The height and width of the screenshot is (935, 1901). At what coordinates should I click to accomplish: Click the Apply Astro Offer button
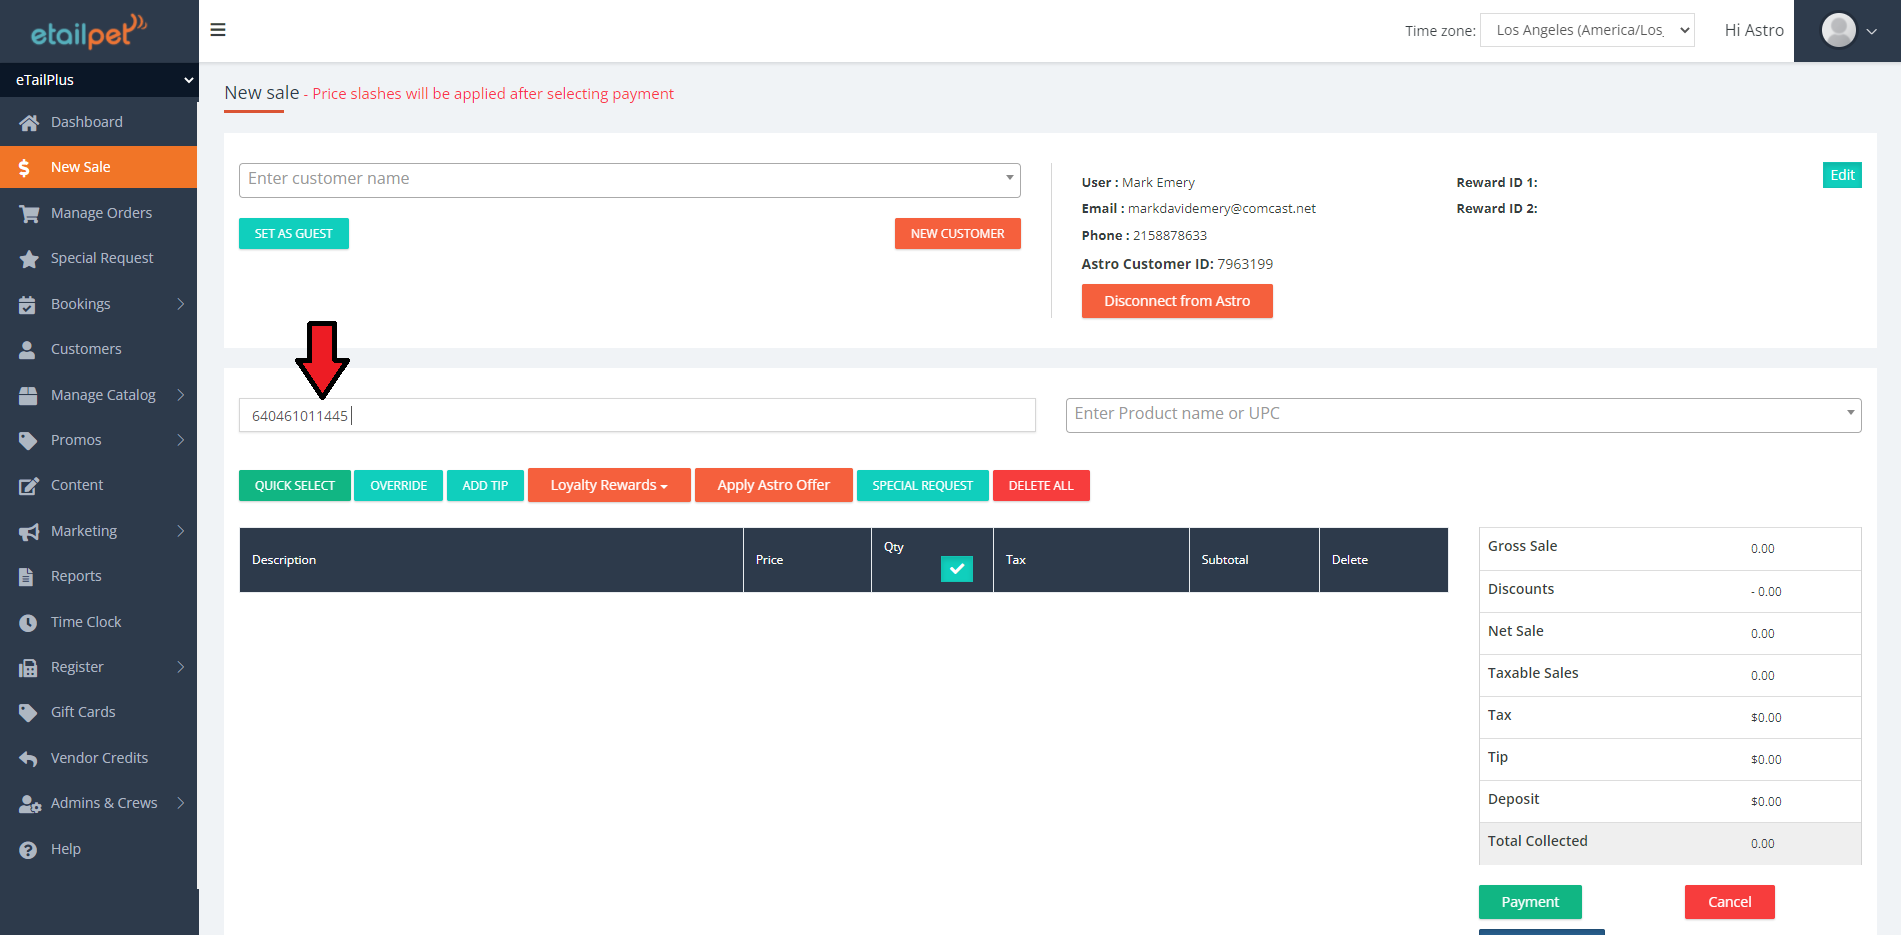(x=773, y=485)
